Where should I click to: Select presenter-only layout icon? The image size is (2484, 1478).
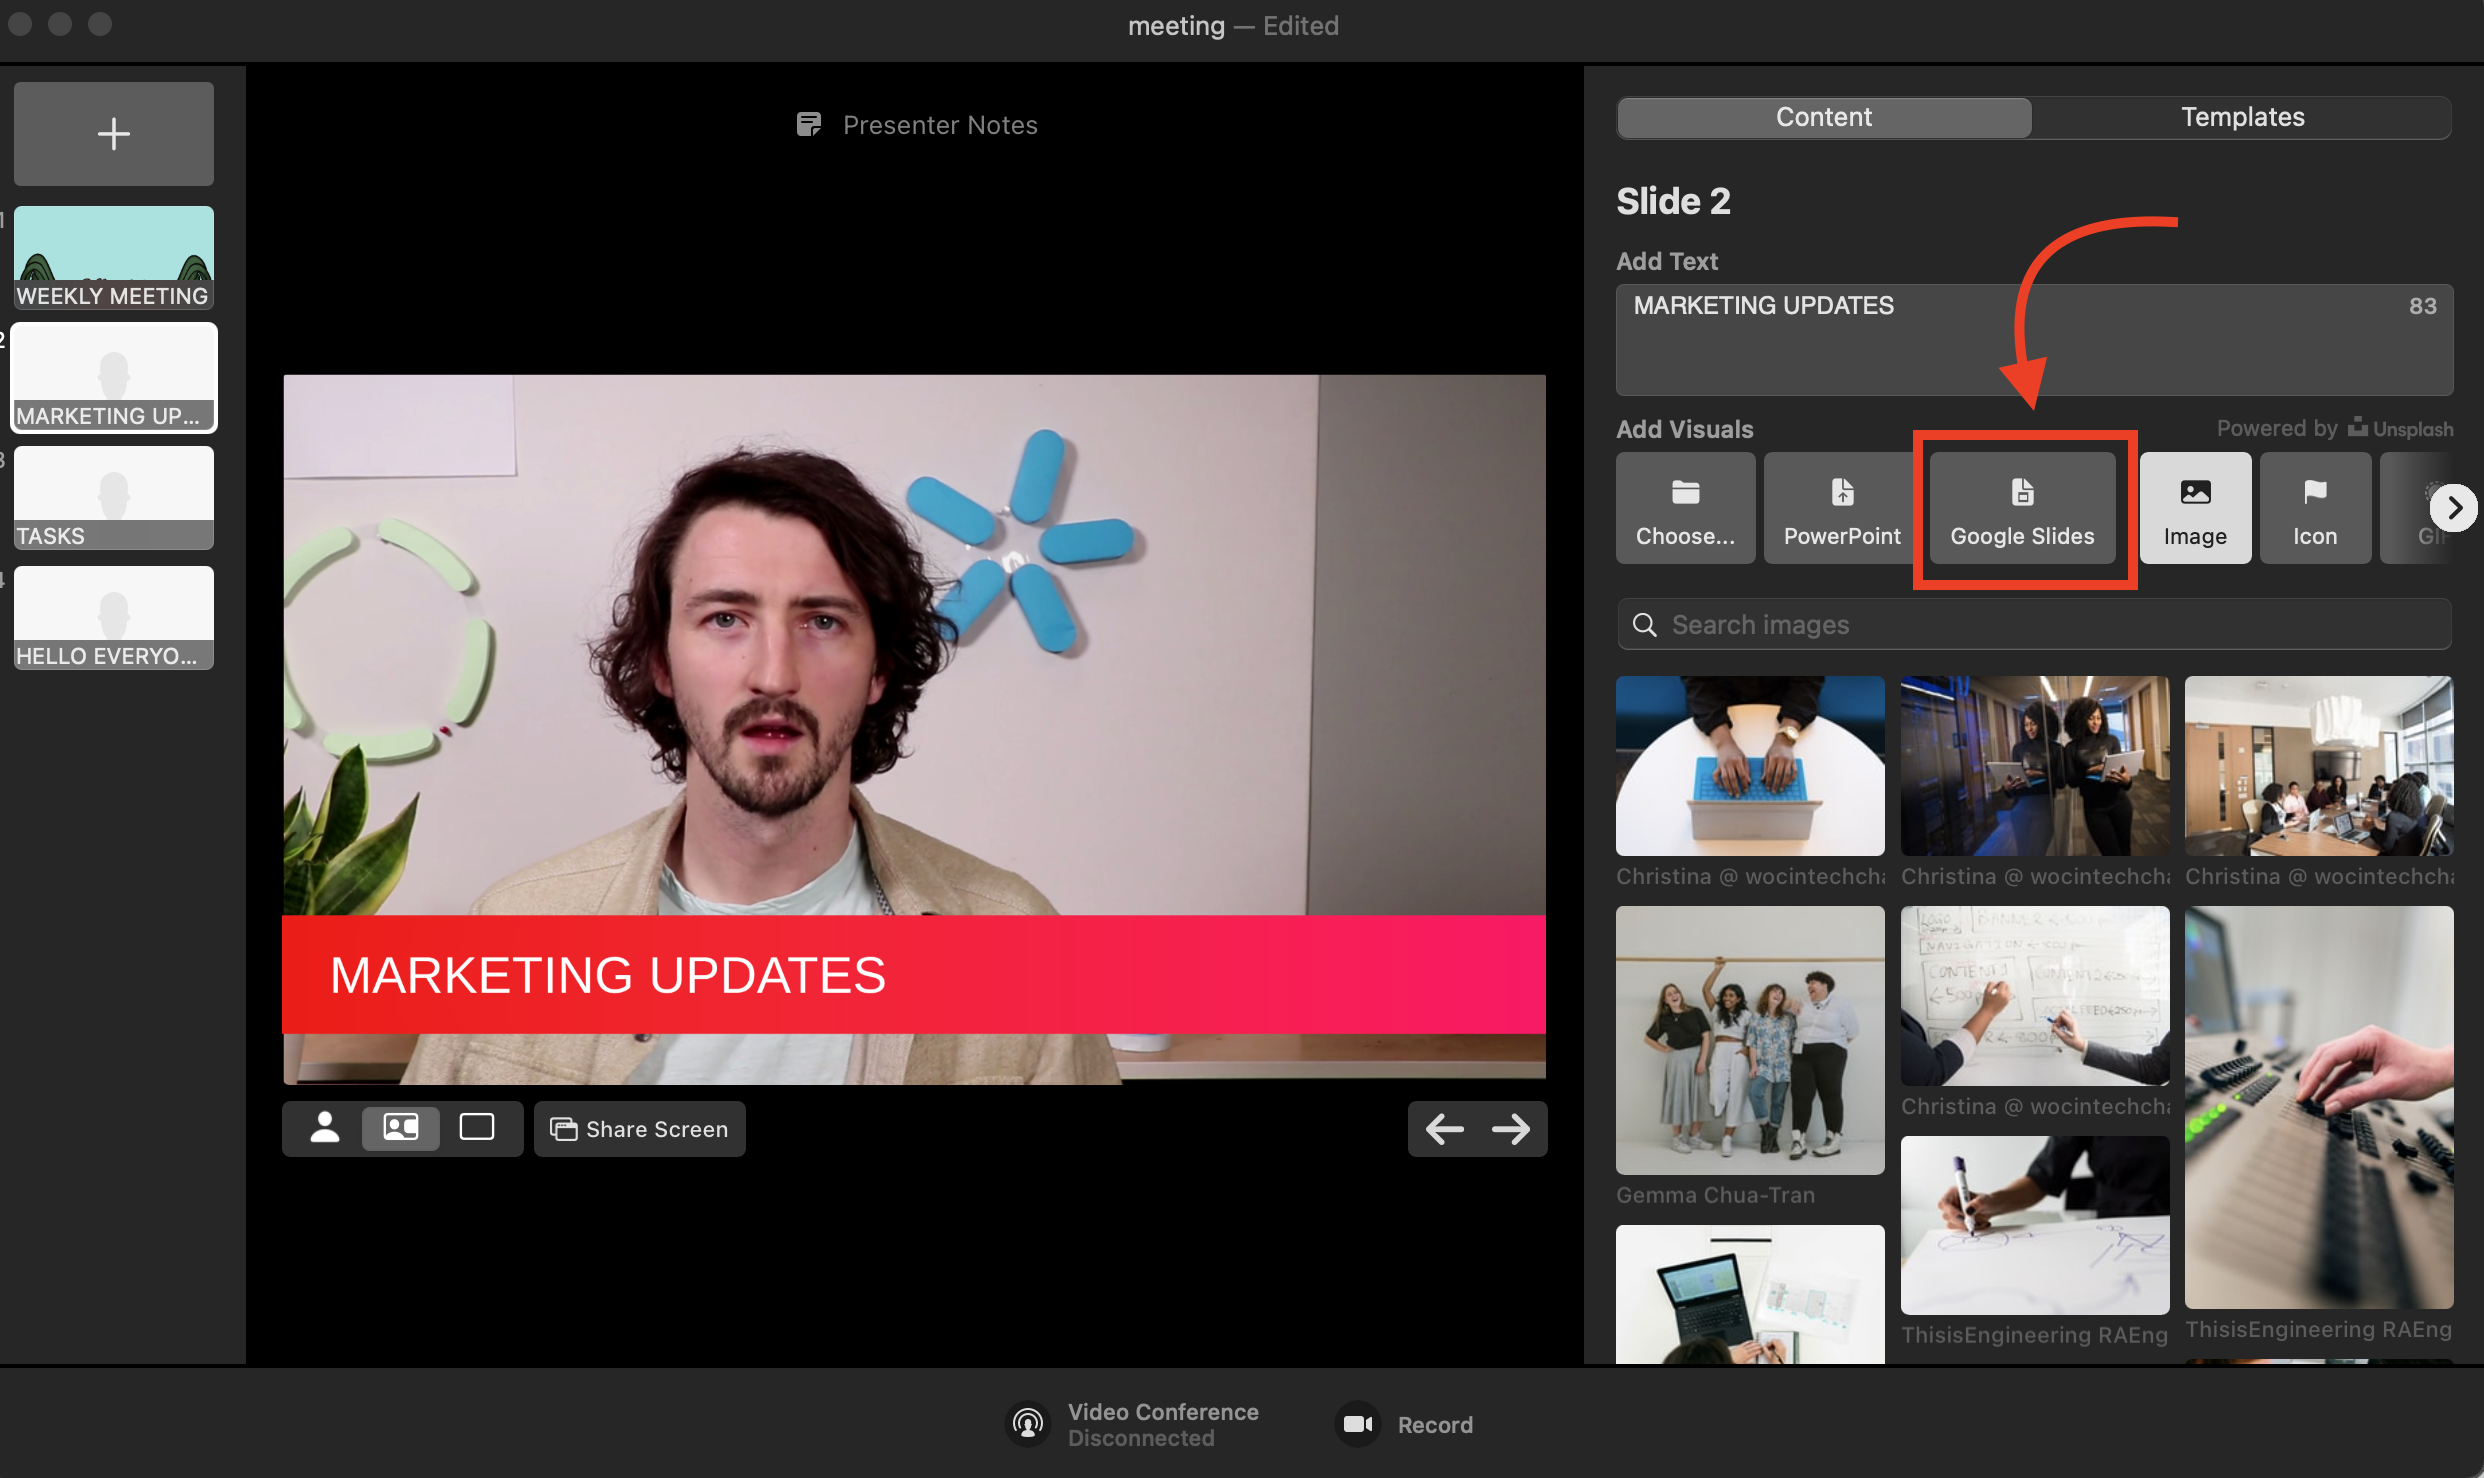pos(324,1128)
